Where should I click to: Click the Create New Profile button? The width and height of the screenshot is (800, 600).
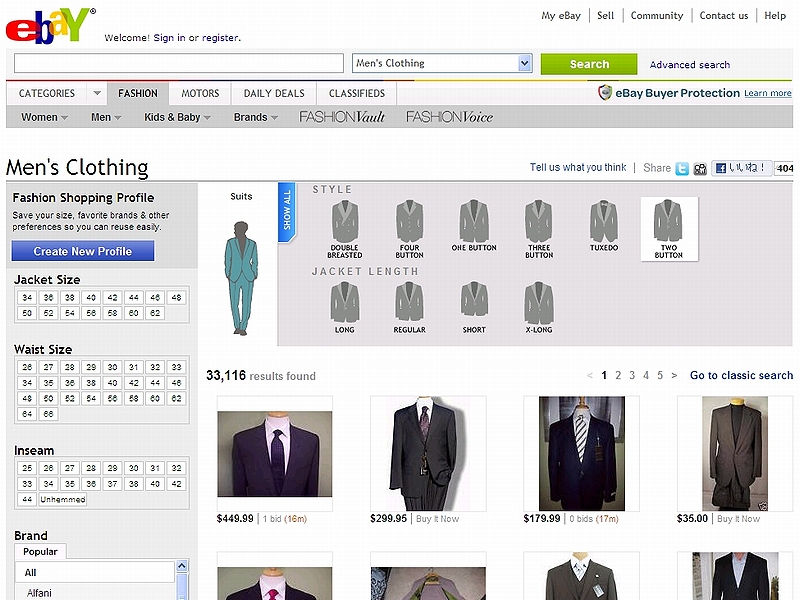point(83,251)
